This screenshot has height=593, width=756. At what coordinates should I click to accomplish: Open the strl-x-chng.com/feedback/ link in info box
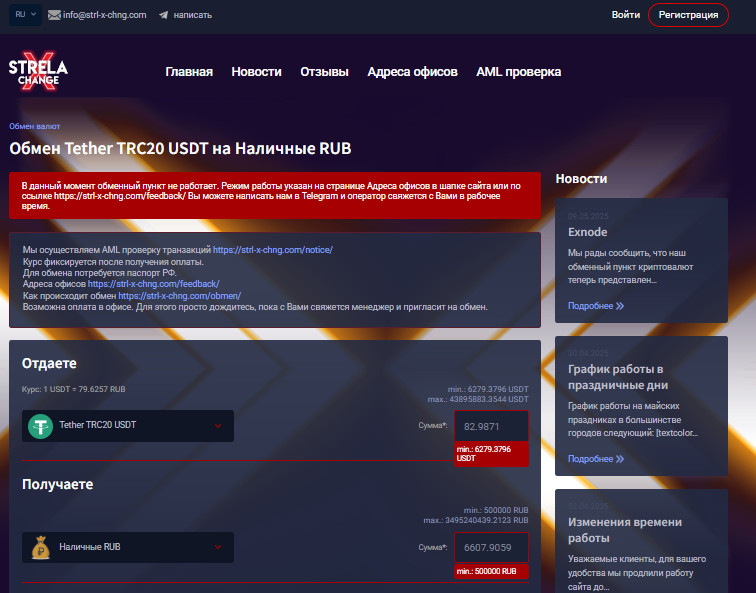pyautogui.click(x=153, y=284)
